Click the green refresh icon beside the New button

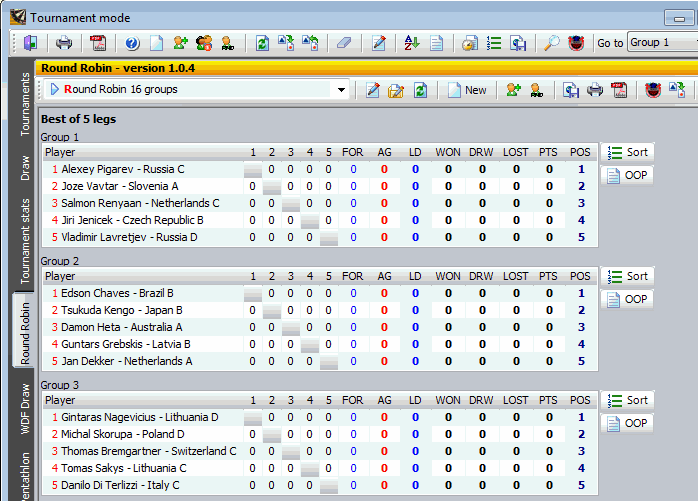[421, 90]
